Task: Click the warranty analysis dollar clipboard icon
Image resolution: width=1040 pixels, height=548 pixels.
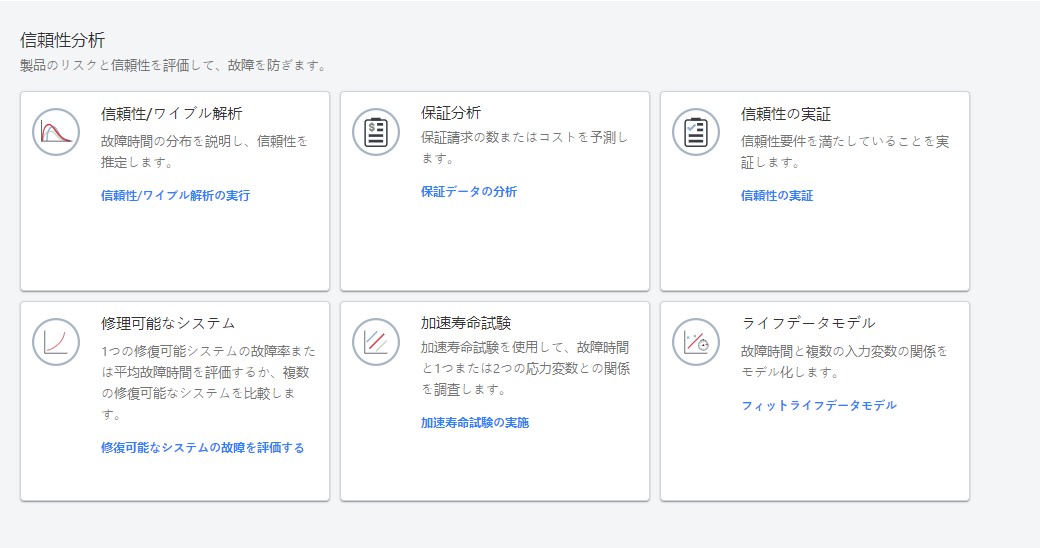Action: tap(376, 131)
